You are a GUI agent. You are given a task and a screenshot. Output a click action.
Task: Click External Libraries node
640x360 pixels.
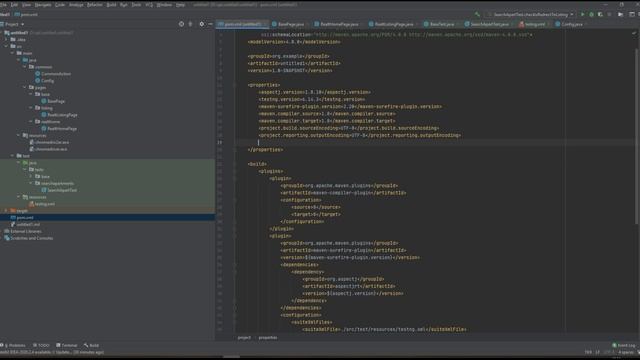[x=23, y=231]
